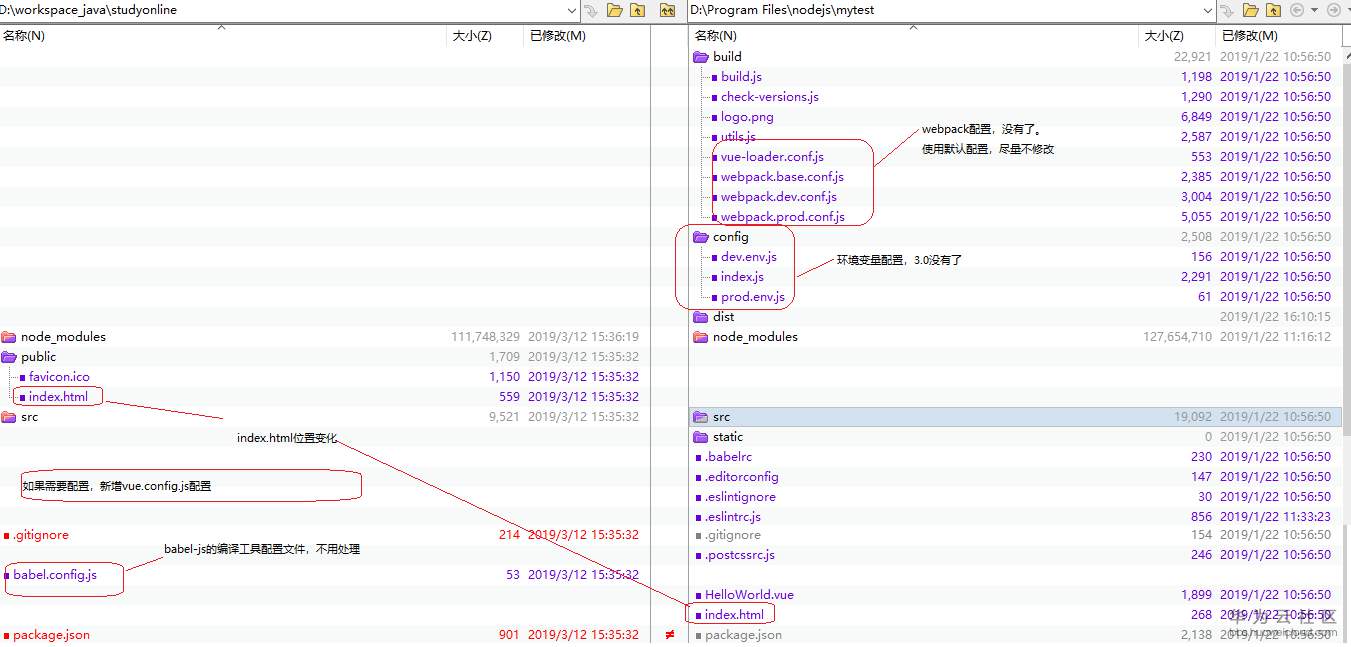Select vue-loader.conf.js file
Viewport: 1351px width, 647px height.
[x=772, y=157]
